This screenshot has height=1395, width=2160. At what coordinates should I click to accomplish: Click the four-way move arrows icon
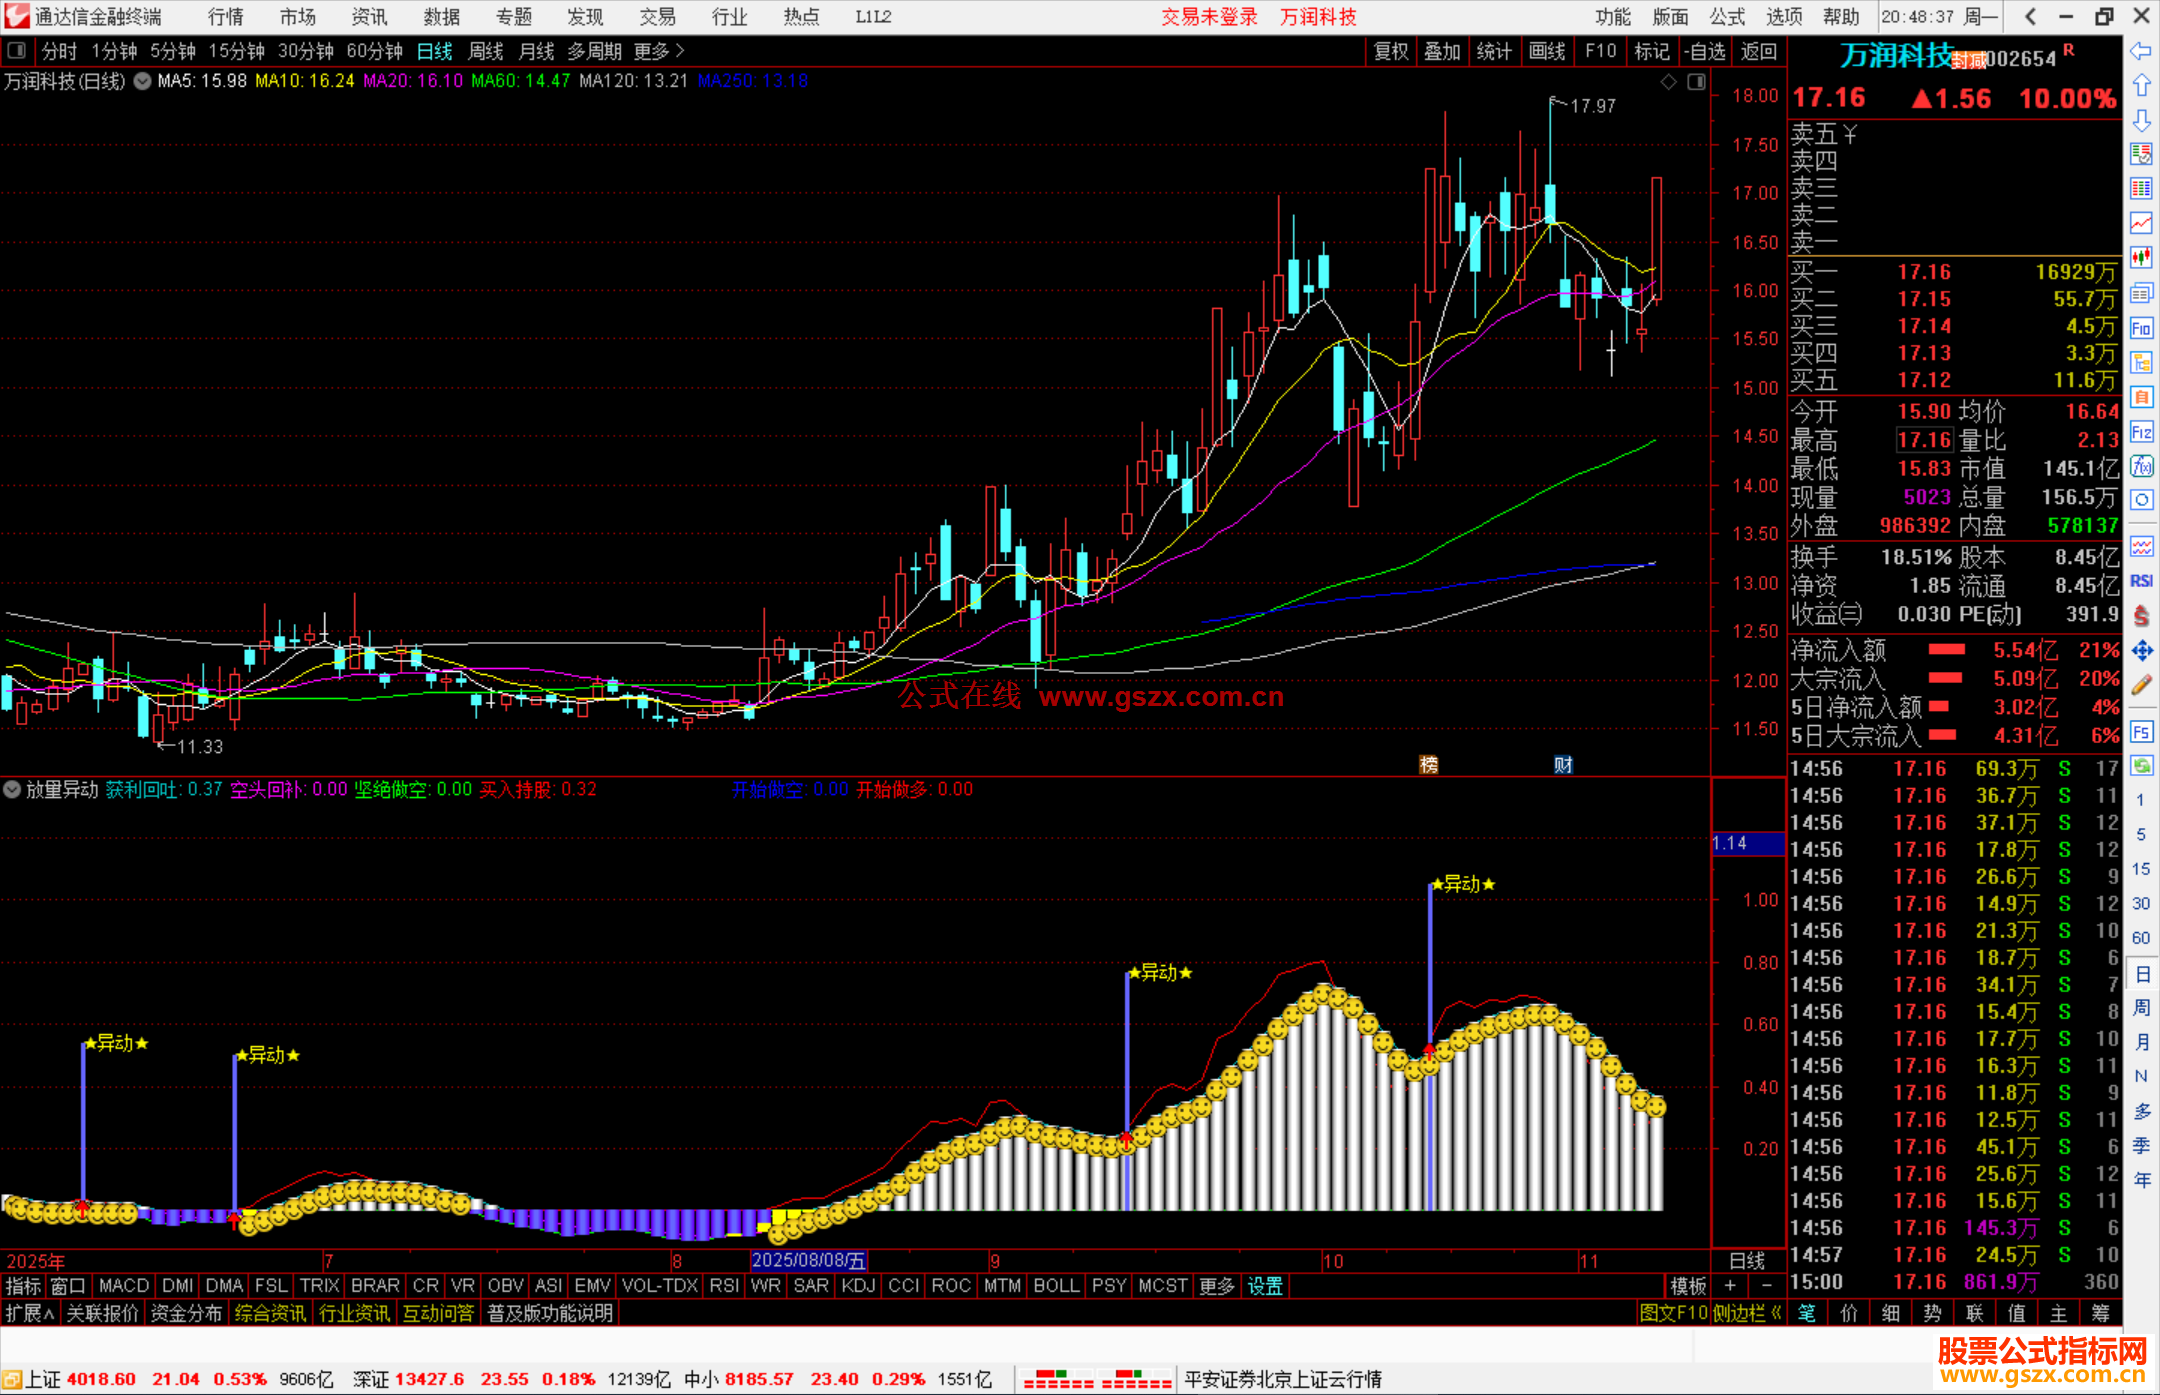tap(2141, 651)
